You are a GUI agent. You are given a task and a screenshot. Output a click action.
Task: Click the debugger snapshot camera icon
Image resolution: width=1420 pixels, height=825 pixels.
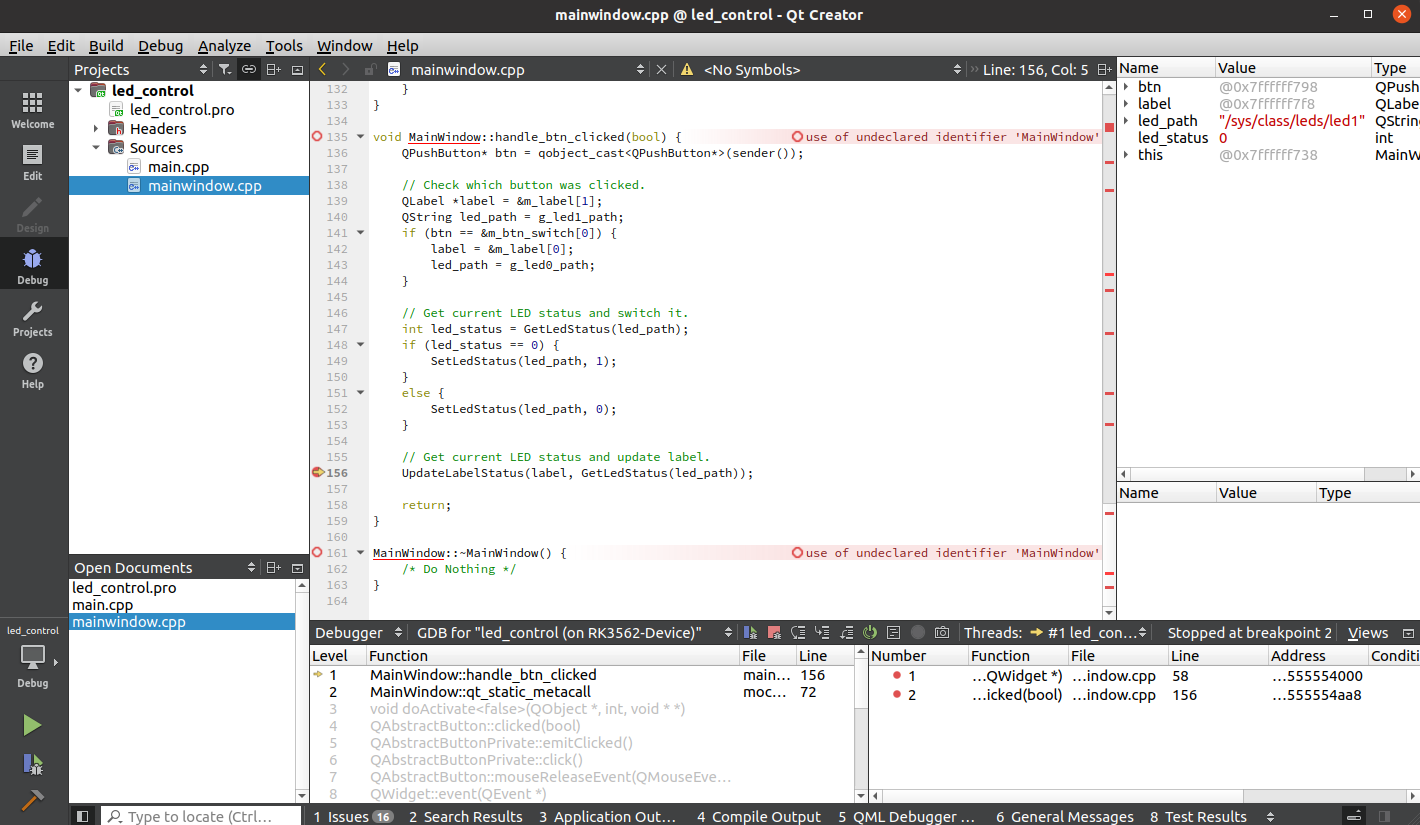pyautogui.click(x=941, y=633)
